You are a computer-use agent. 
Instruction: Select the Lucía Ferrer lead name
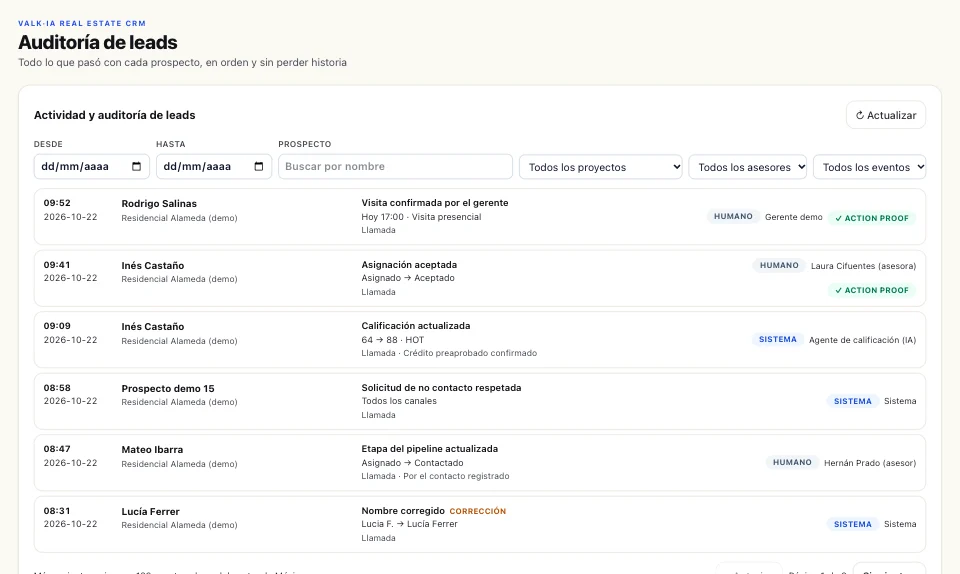click(x=151, y=512)
